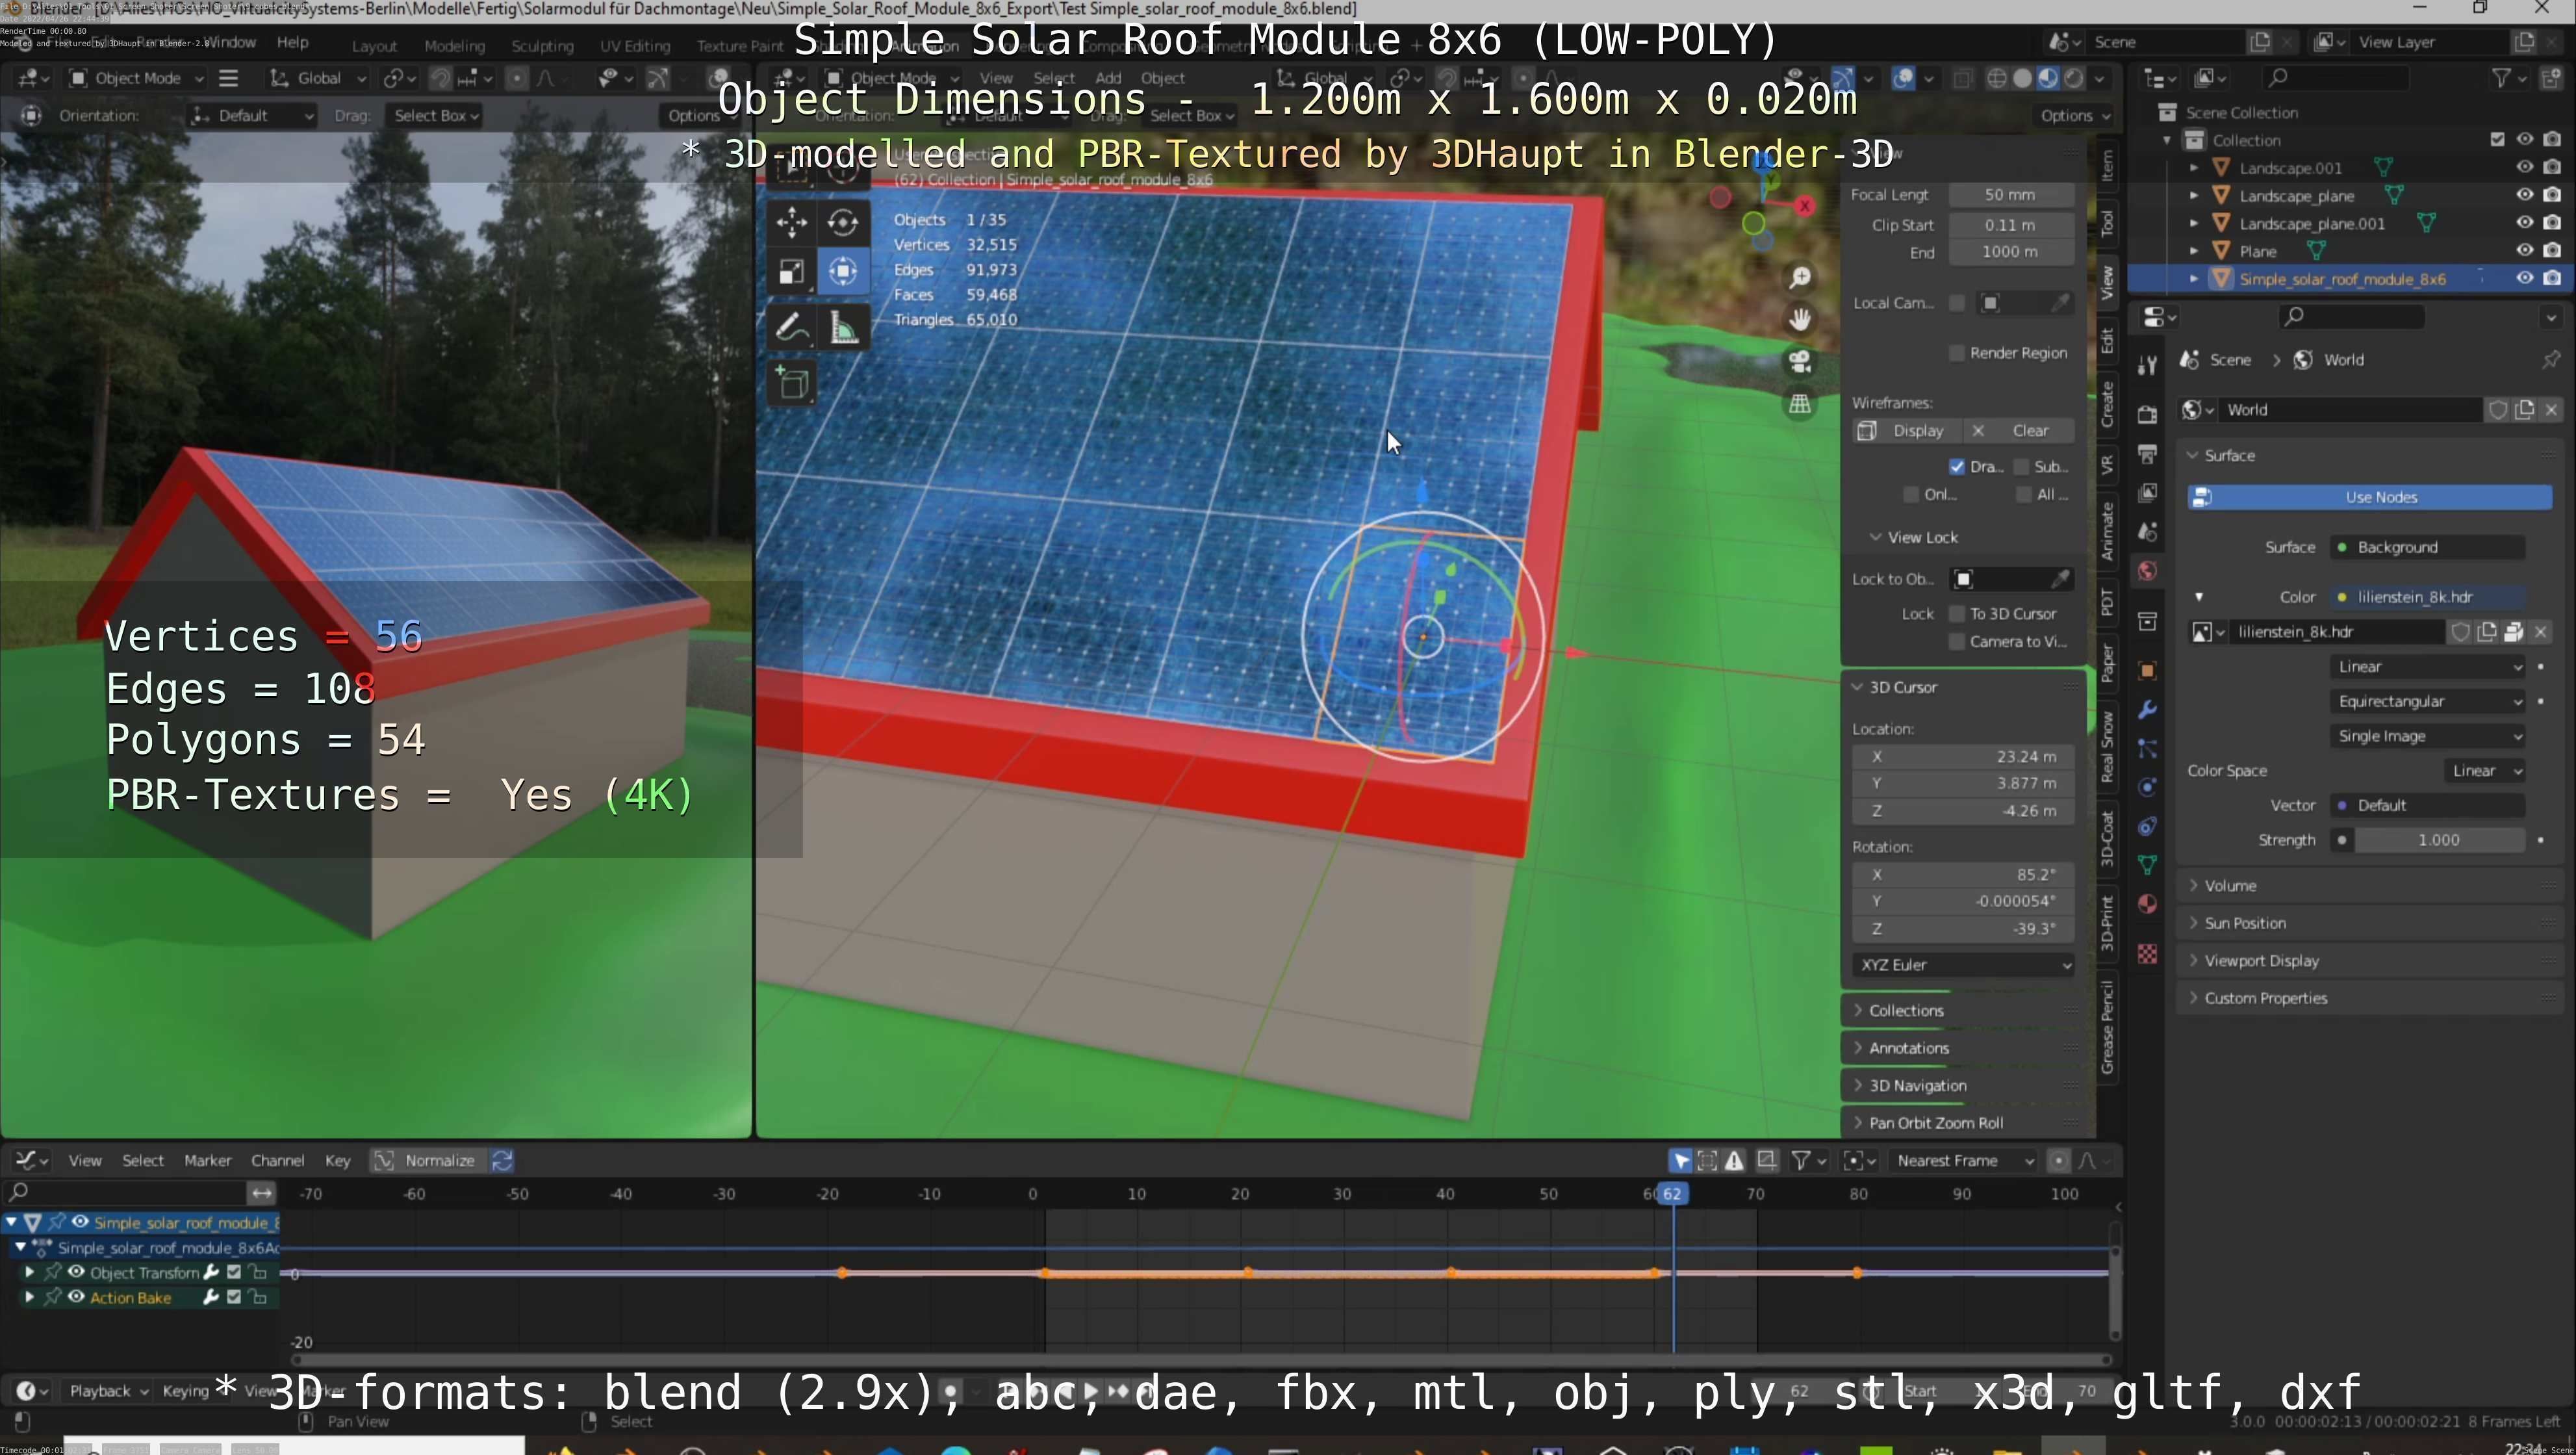
Task: Pin the properties editor with pin icon
Action: [2551, 359]
